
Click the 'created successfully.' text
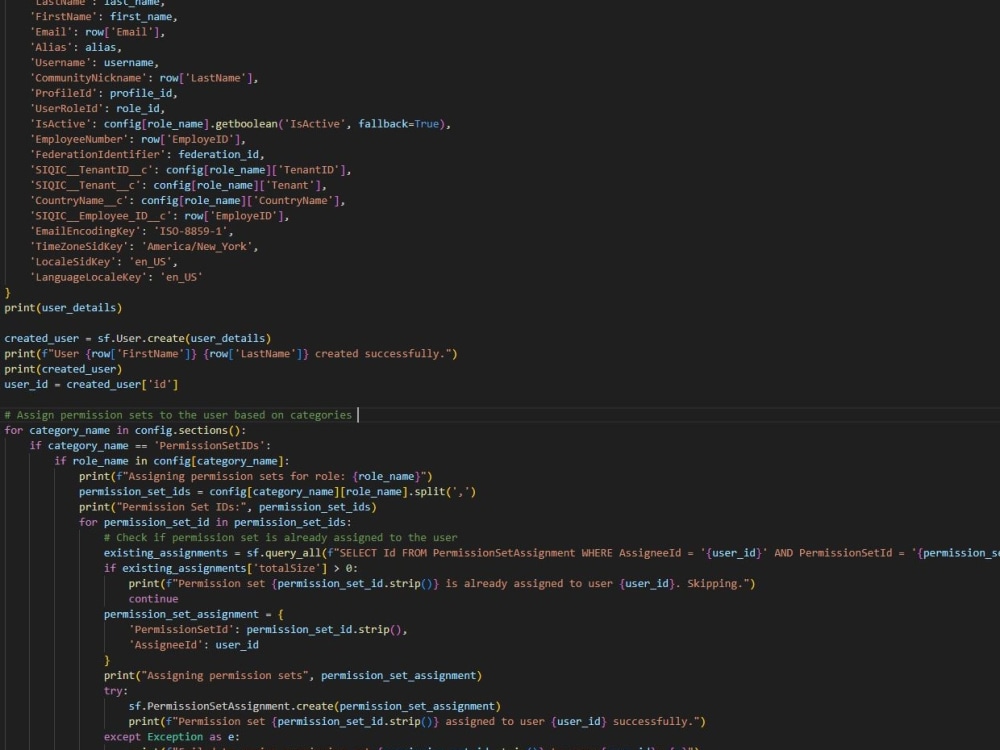[383, 353]
